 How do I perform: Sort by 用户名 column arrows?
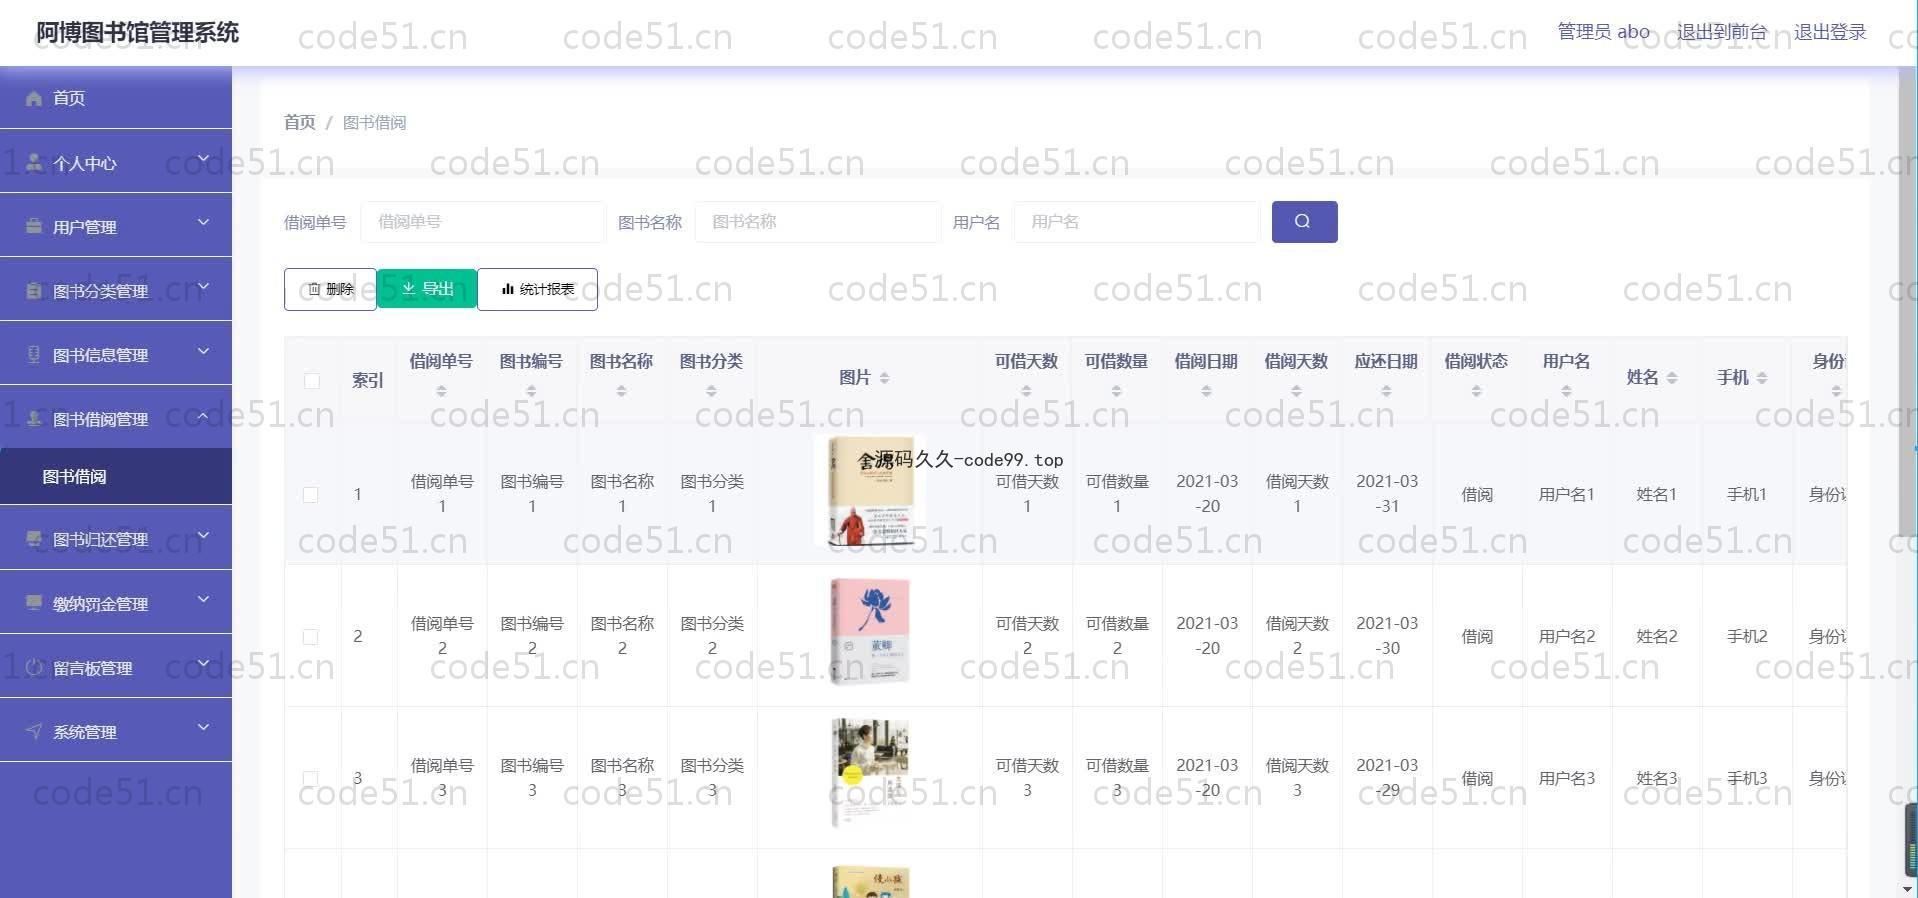coord(1566,391)
